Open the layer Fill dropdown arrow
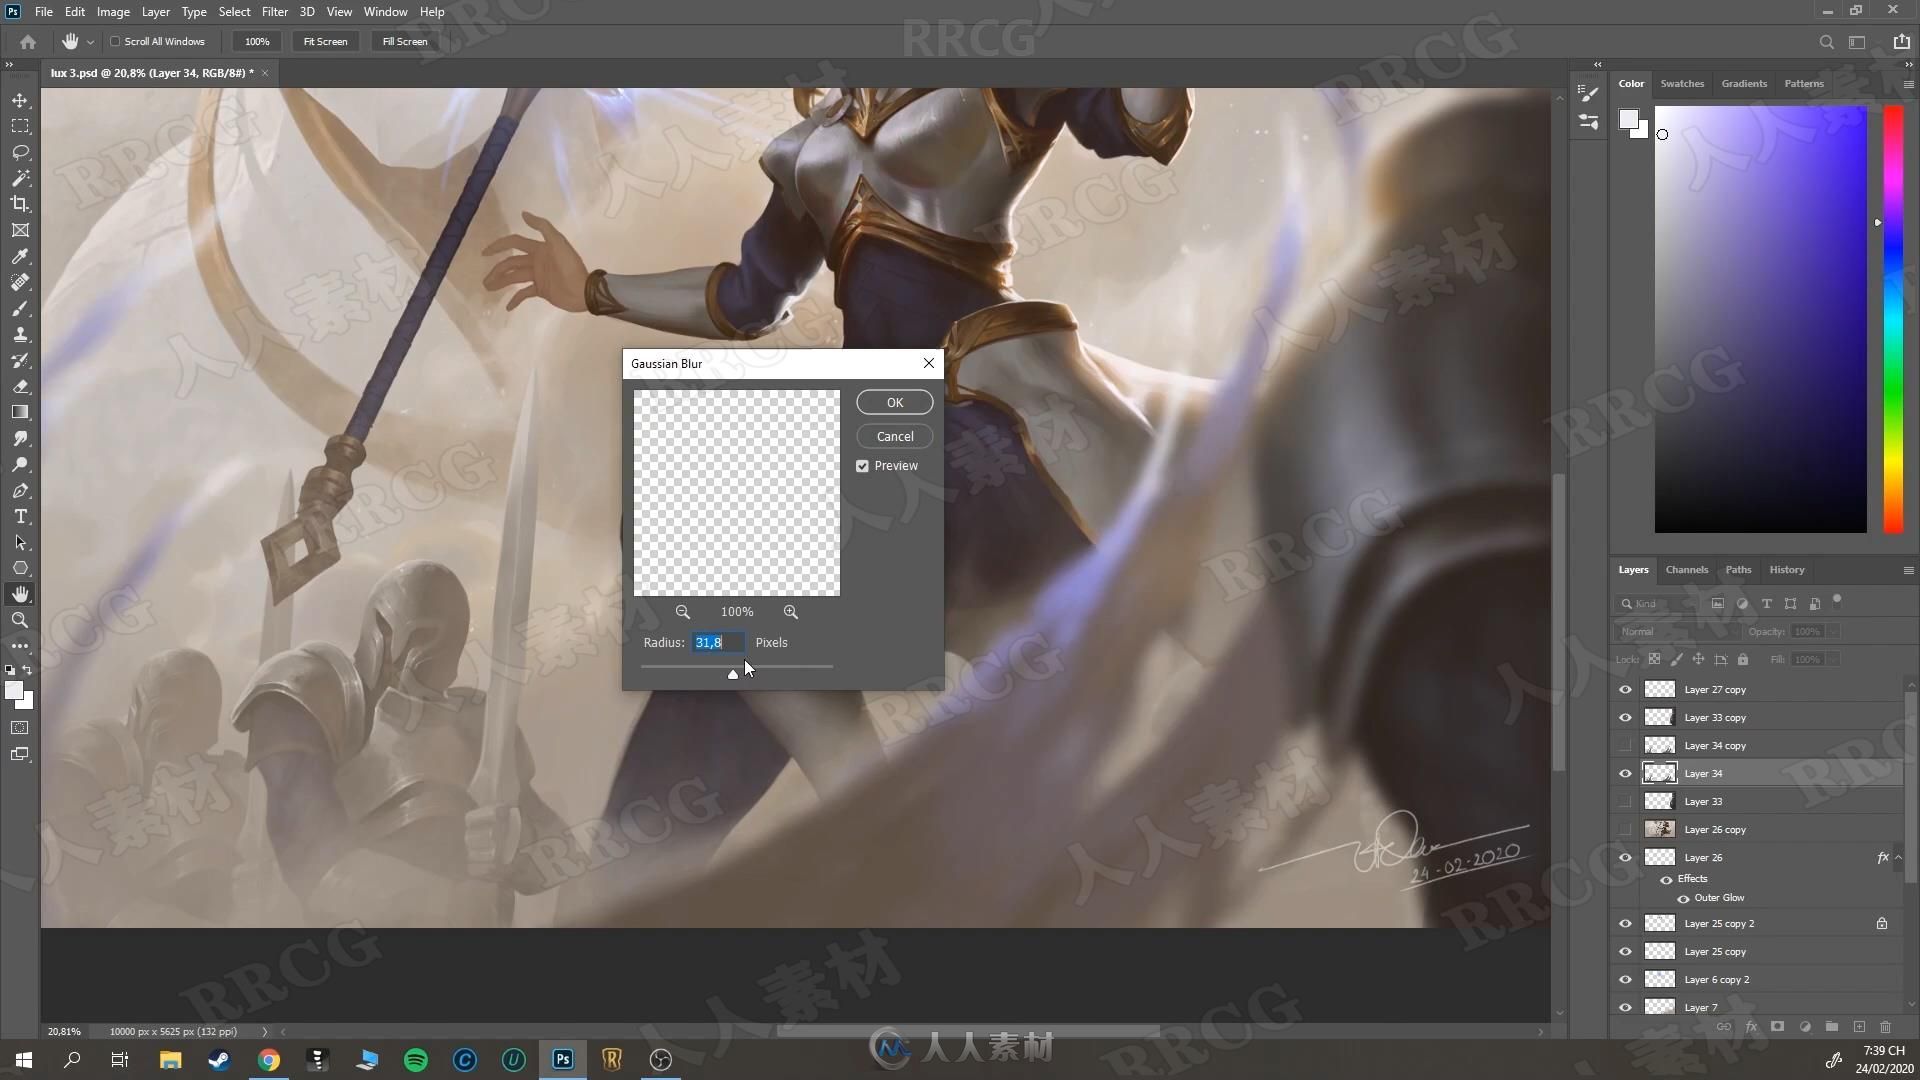Viewport: 1920px width, 1080px height. tap(1833, 659)
